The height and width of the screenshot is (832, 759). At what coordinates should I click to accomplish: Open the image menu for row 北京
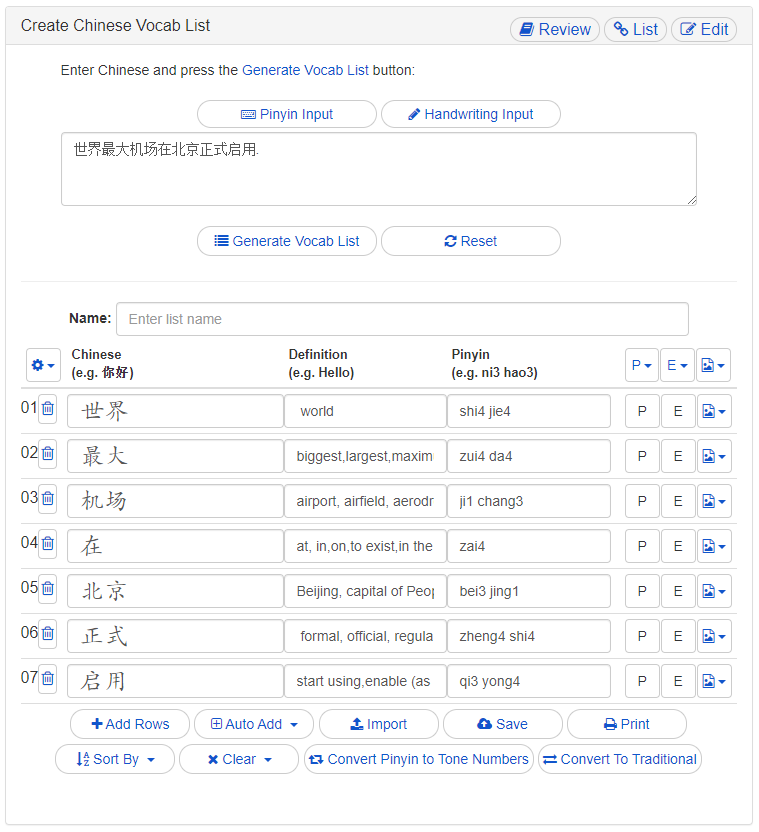pyautogui.click(x=713, y=591)
